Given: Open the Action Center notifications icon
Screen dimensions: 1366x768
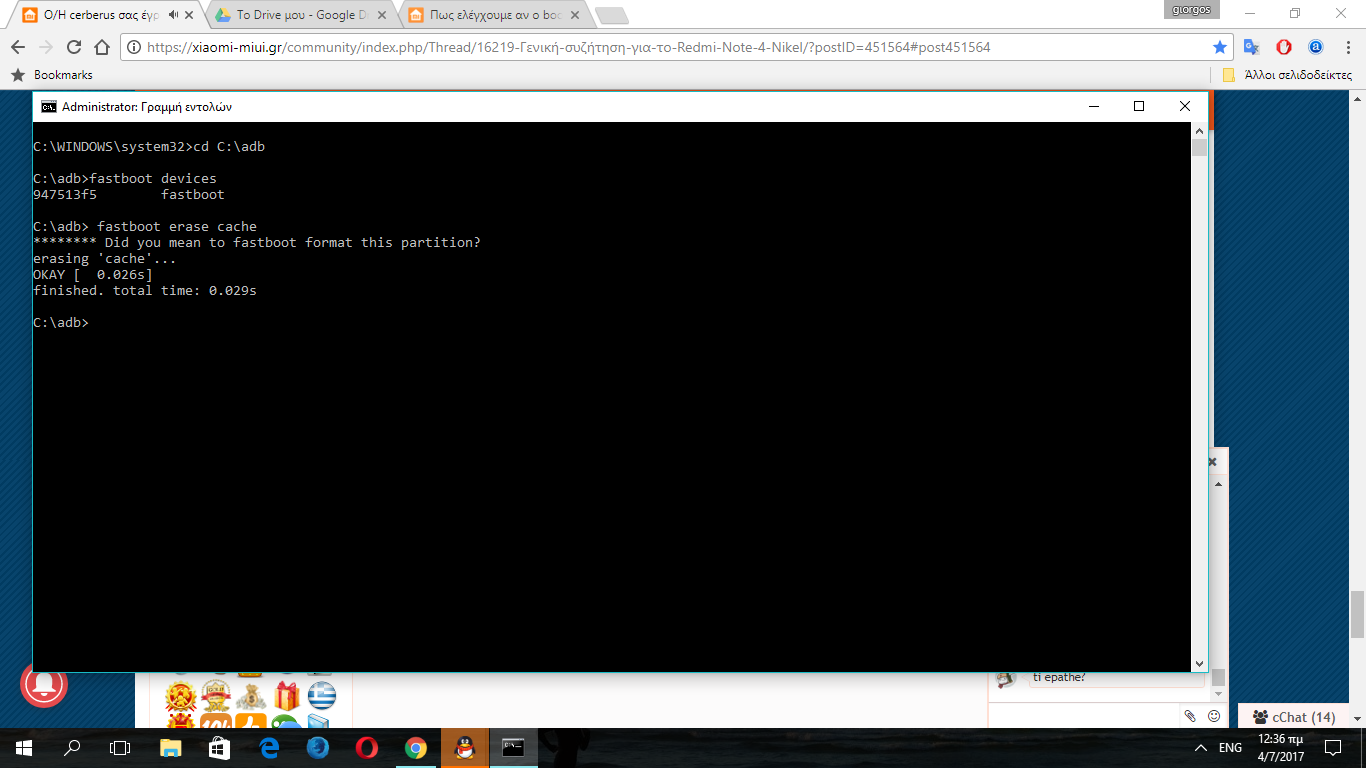Looking at the screenshot, I should point(1333,747).
